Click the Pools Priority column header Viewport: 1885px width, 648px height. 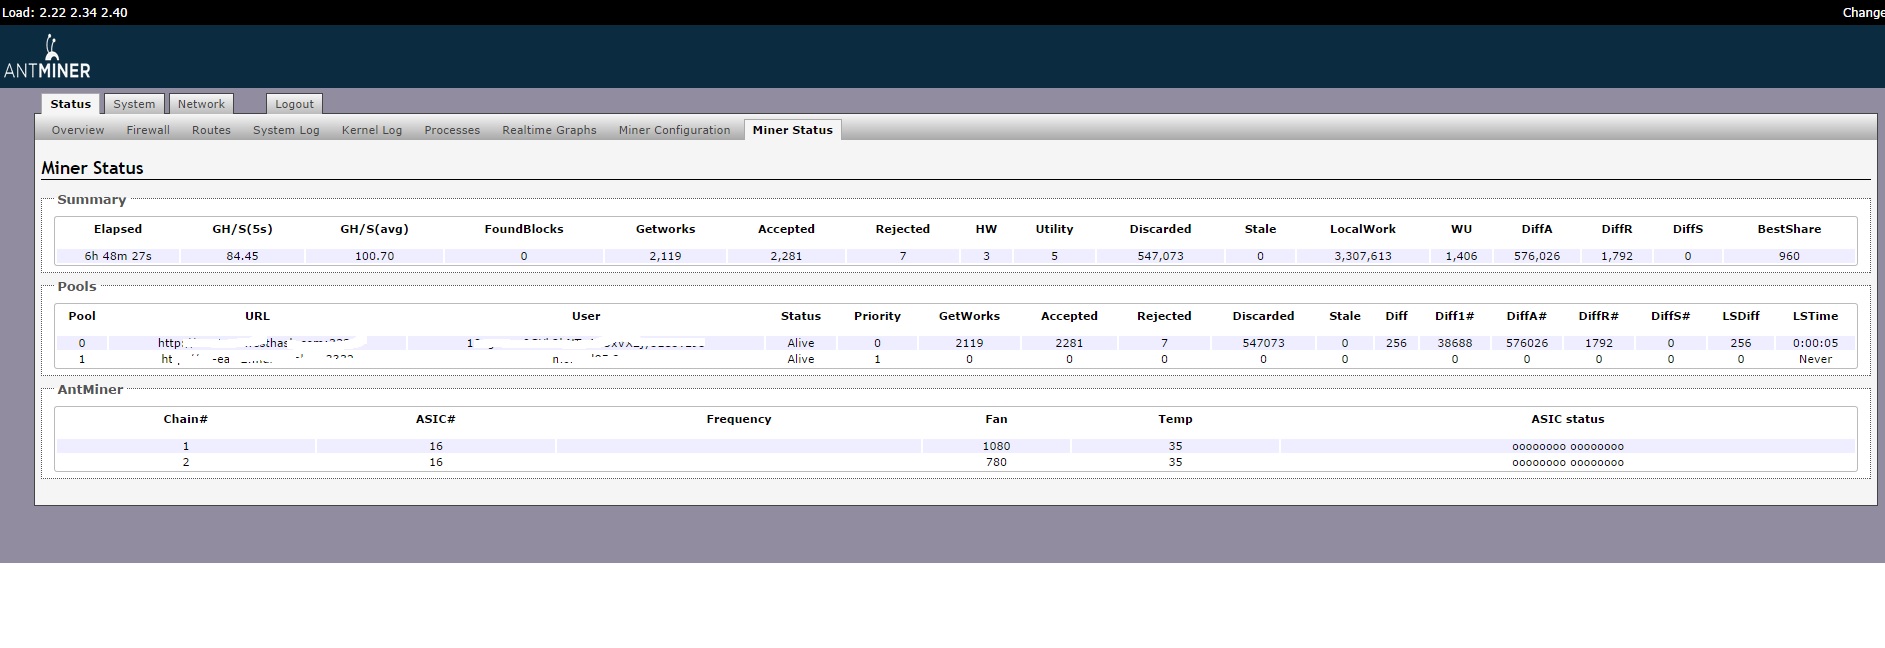(877, 316)
